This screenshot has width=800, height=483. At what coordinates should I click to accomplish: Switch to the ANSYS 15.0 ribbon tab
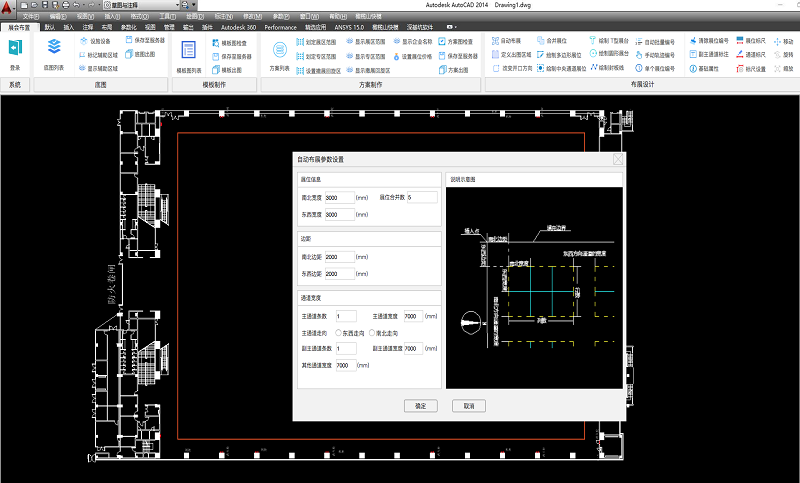(x=349, y=27)
